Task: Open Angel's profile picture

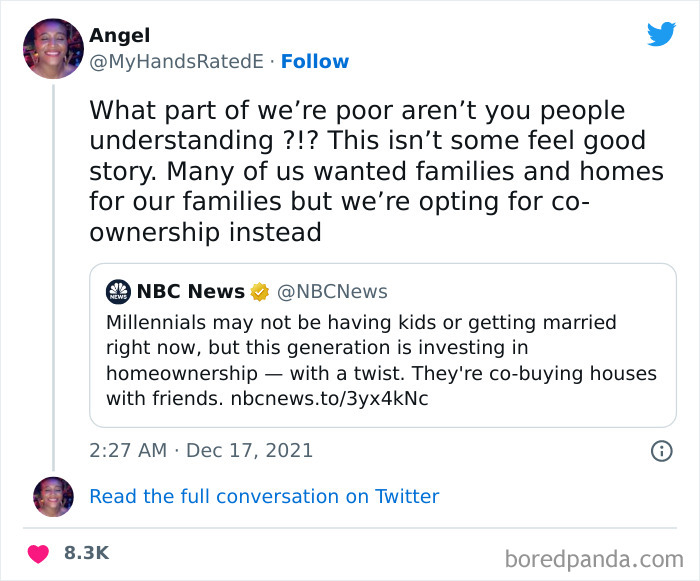Action: (x=53, y=49)
